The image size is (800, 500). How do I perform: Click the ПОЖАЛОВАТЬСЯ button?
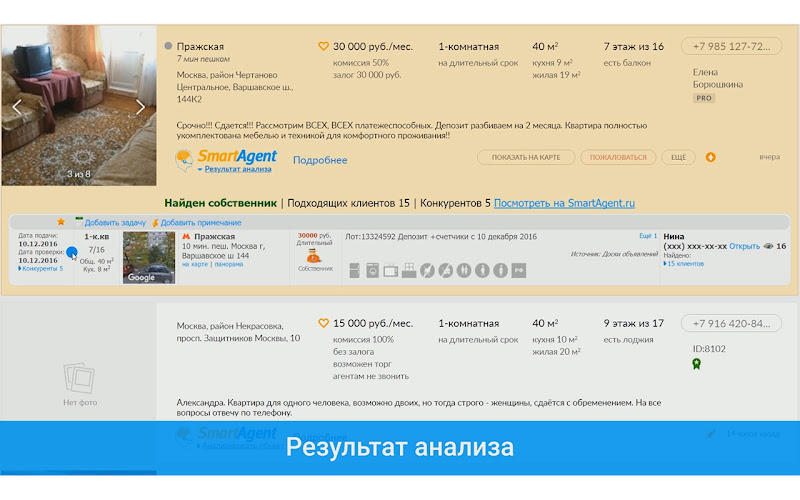coord(618,157)
